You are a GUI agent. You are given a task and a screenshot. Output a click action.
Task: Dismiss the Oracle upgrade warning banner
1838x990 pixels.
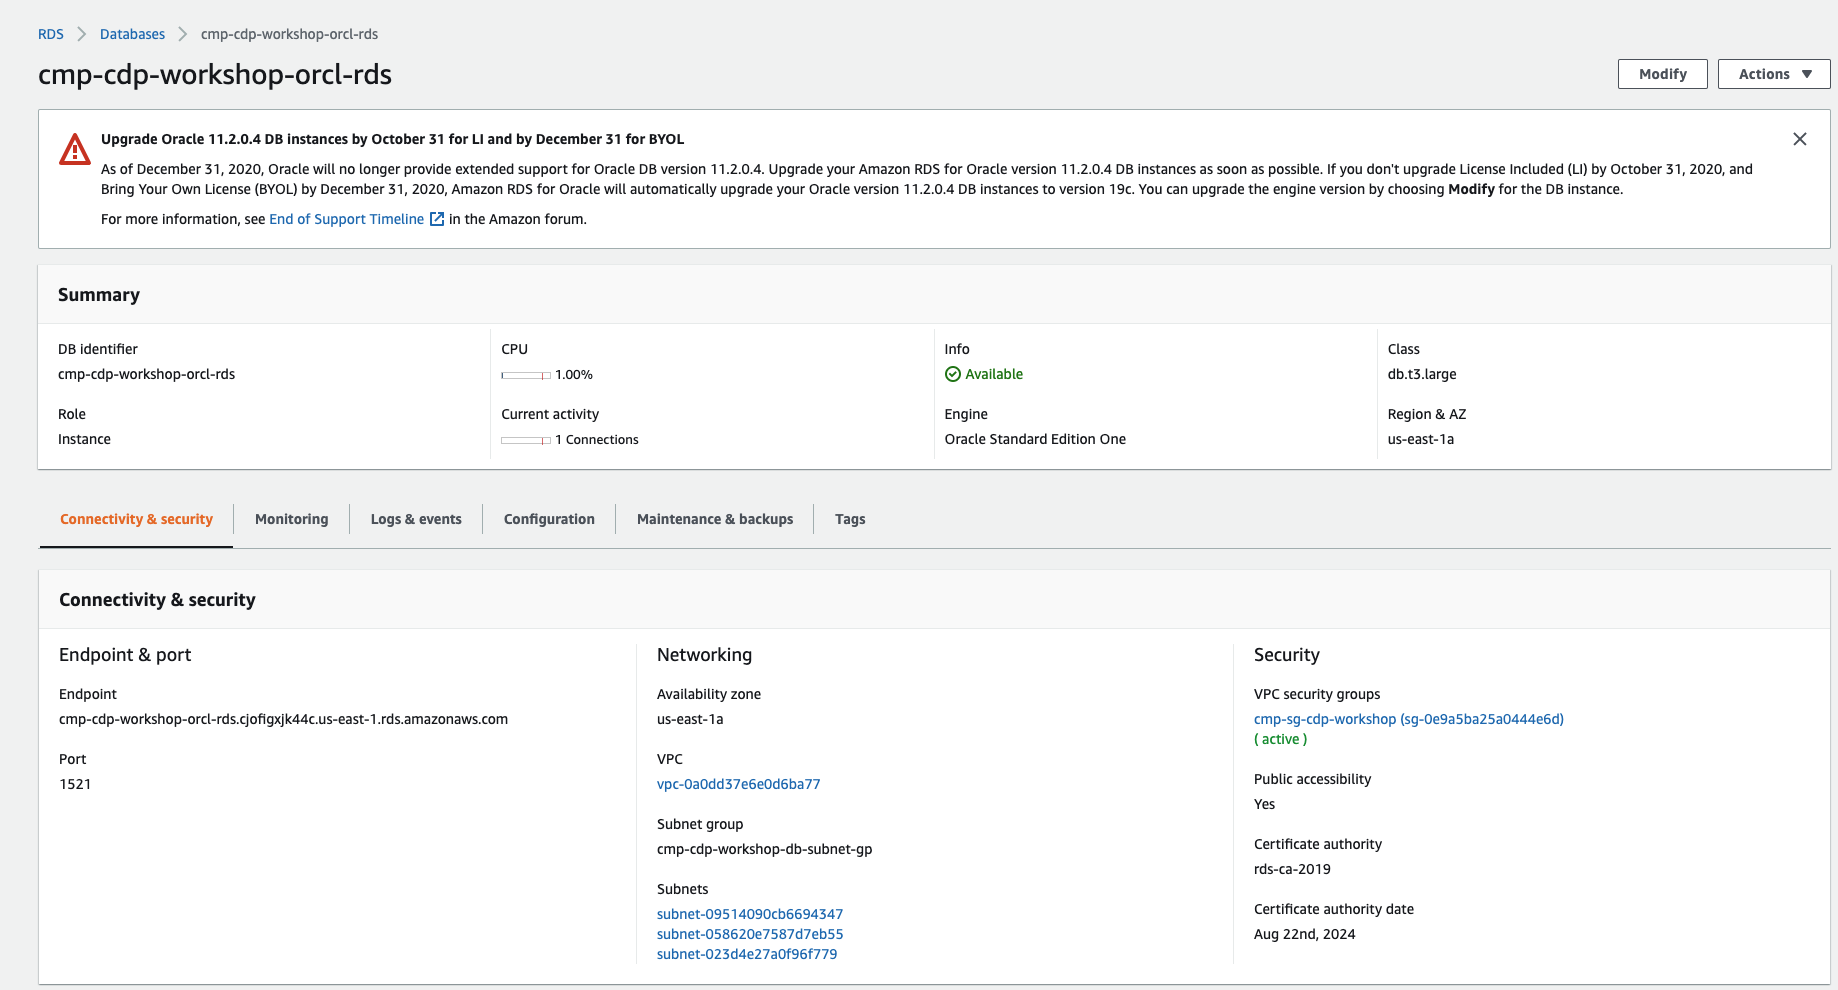coord(1799,139)
